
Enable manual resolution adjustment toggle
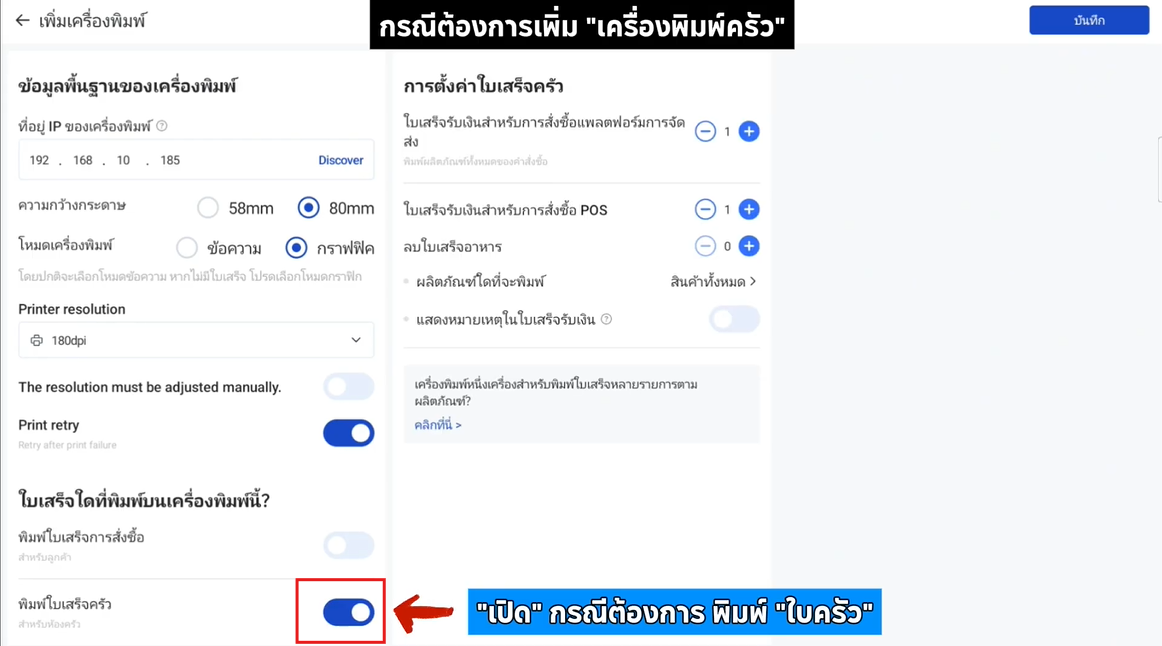click(x=348, y=387)
